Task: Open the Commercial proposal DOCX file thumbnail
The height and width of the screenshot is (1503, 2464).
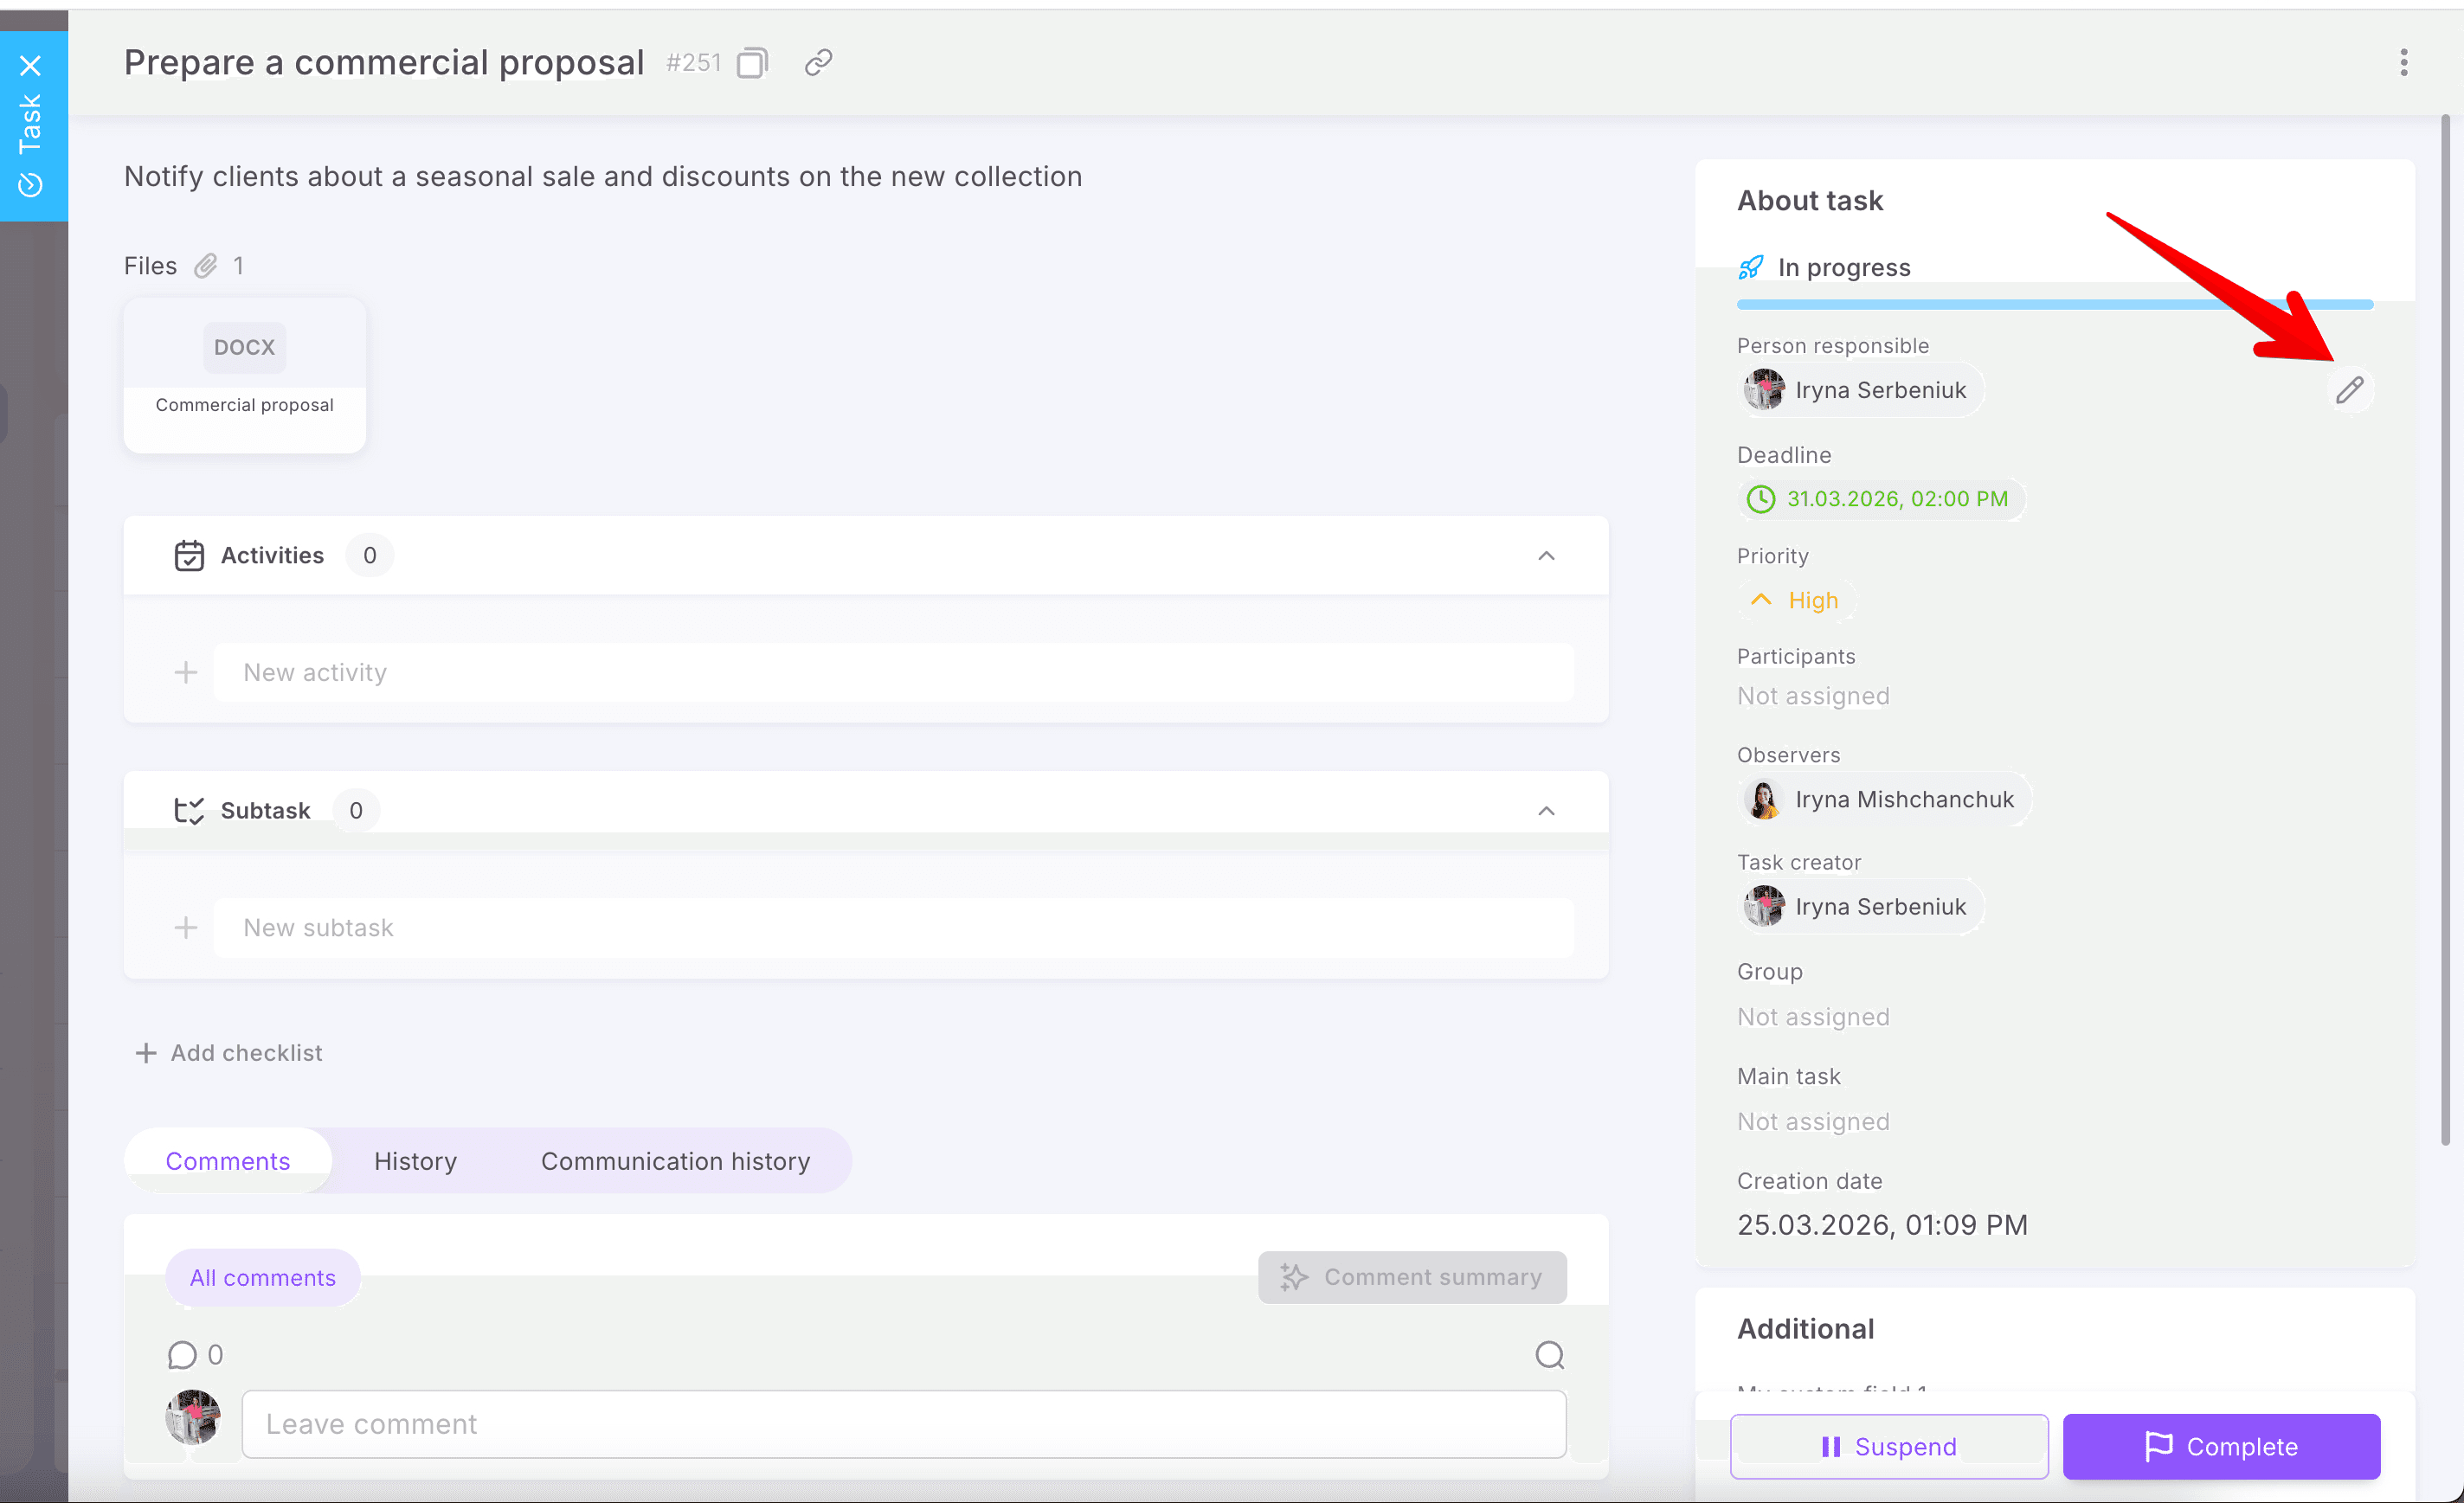Action: click(245, 375)
